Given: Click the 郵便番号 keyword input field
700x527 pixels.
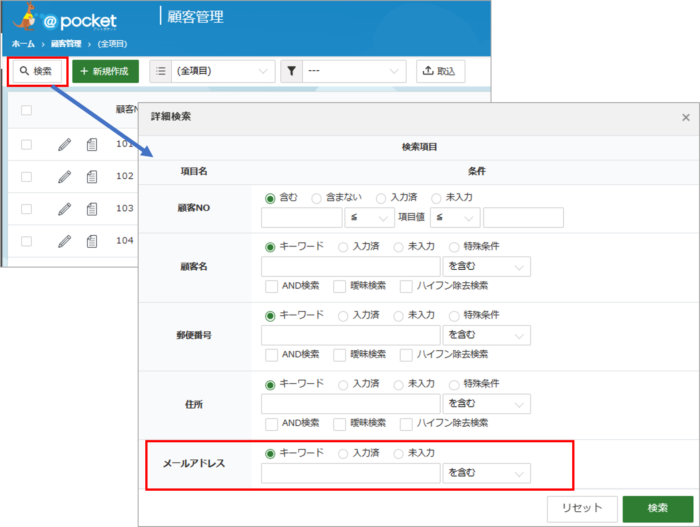Looking at the screenshot, I should 351,335.
